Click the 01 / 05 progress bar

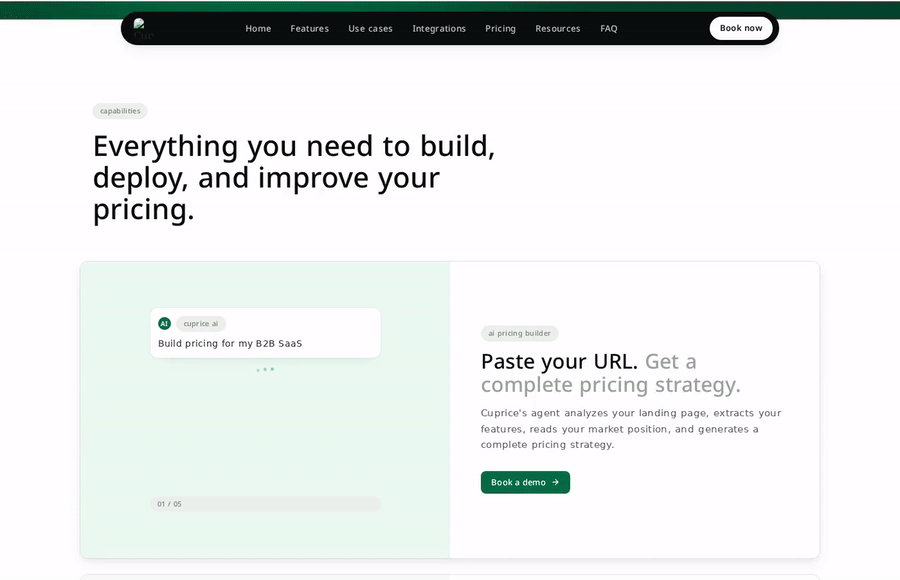pyautogui.click(x=265, y=504)
